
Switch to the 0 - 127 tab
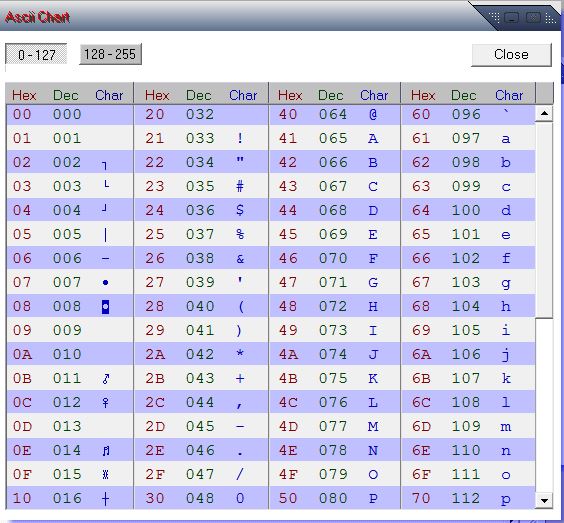[x=36, y=55]
